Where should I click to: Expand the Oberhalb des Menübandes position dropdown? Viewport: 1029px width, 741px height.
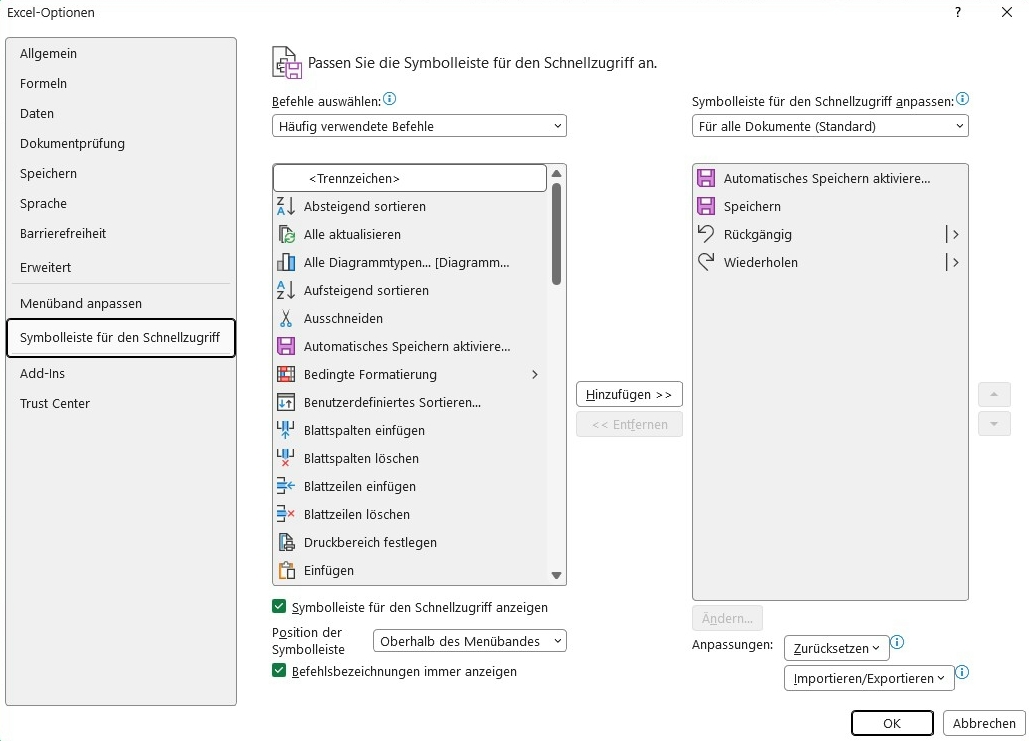[x=470, y=641]
